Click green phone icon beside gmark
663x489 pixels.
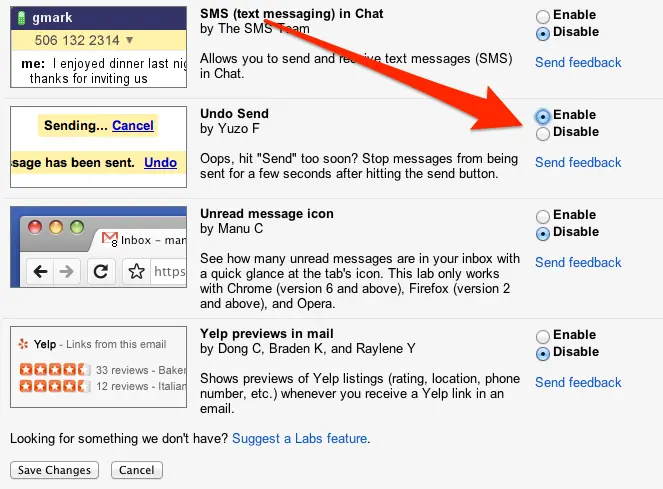[x=21, y=18]
